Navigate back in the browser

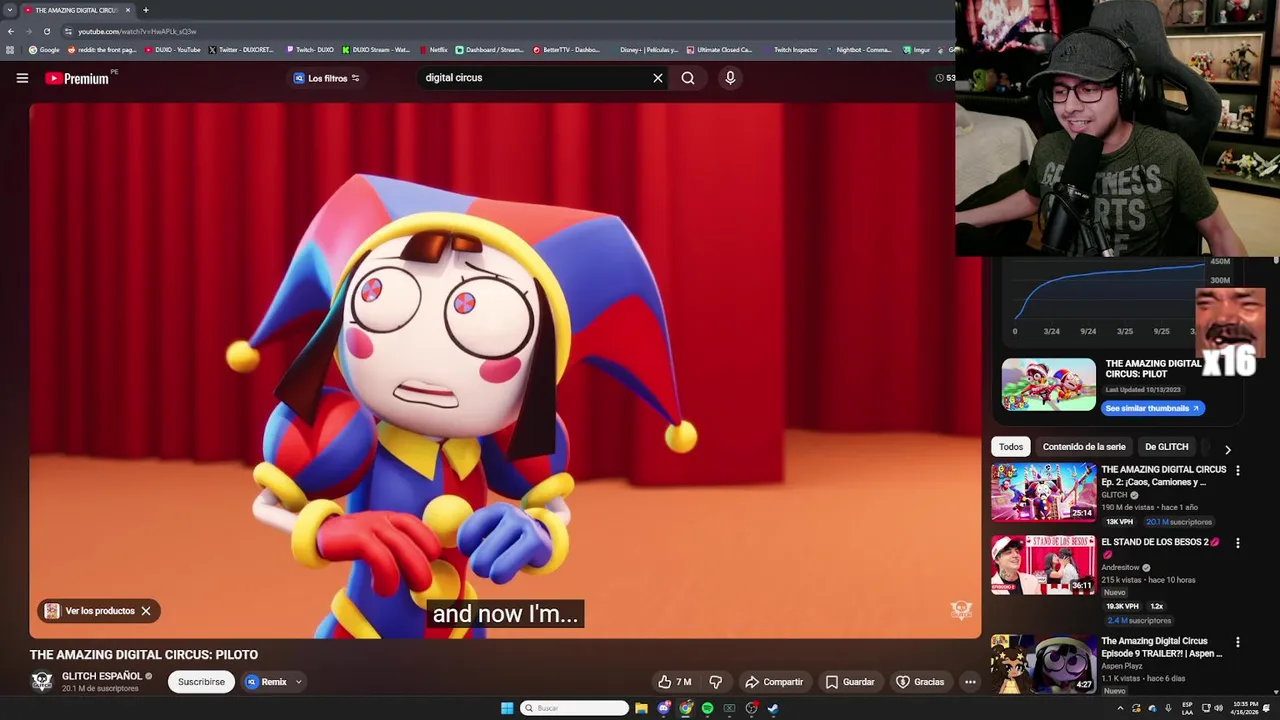pyautogui.click(x=11, y=31)
